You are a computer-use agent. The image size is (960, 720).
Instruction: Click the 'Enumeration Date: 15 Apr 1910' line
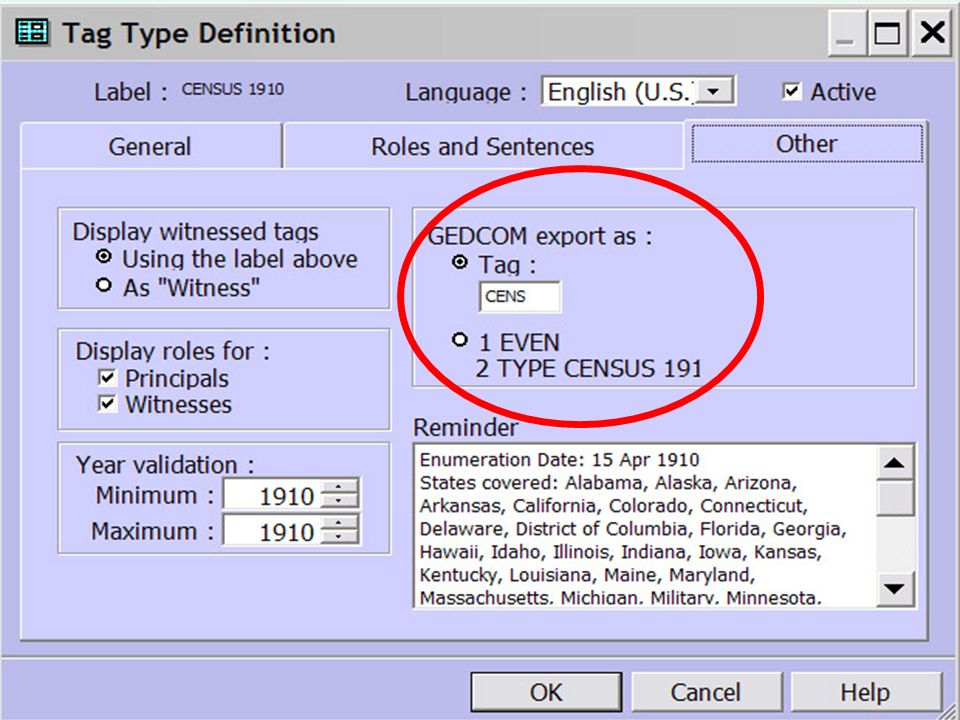560,459
